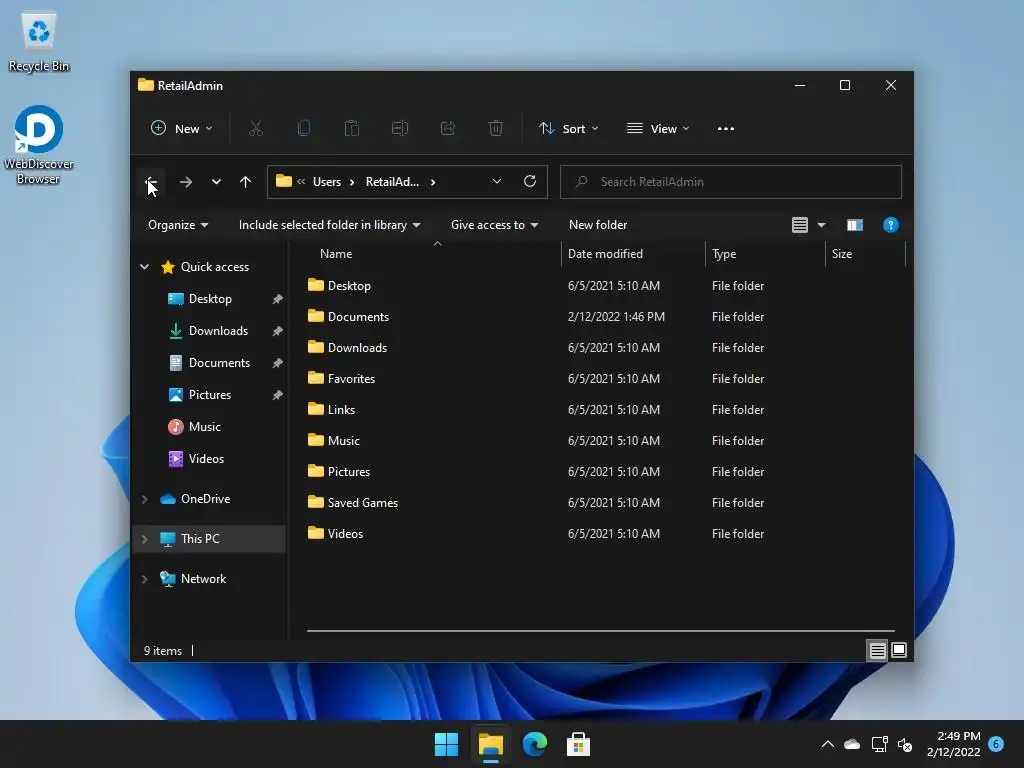Select the Favorites folder row

click(x=536, y=379)
